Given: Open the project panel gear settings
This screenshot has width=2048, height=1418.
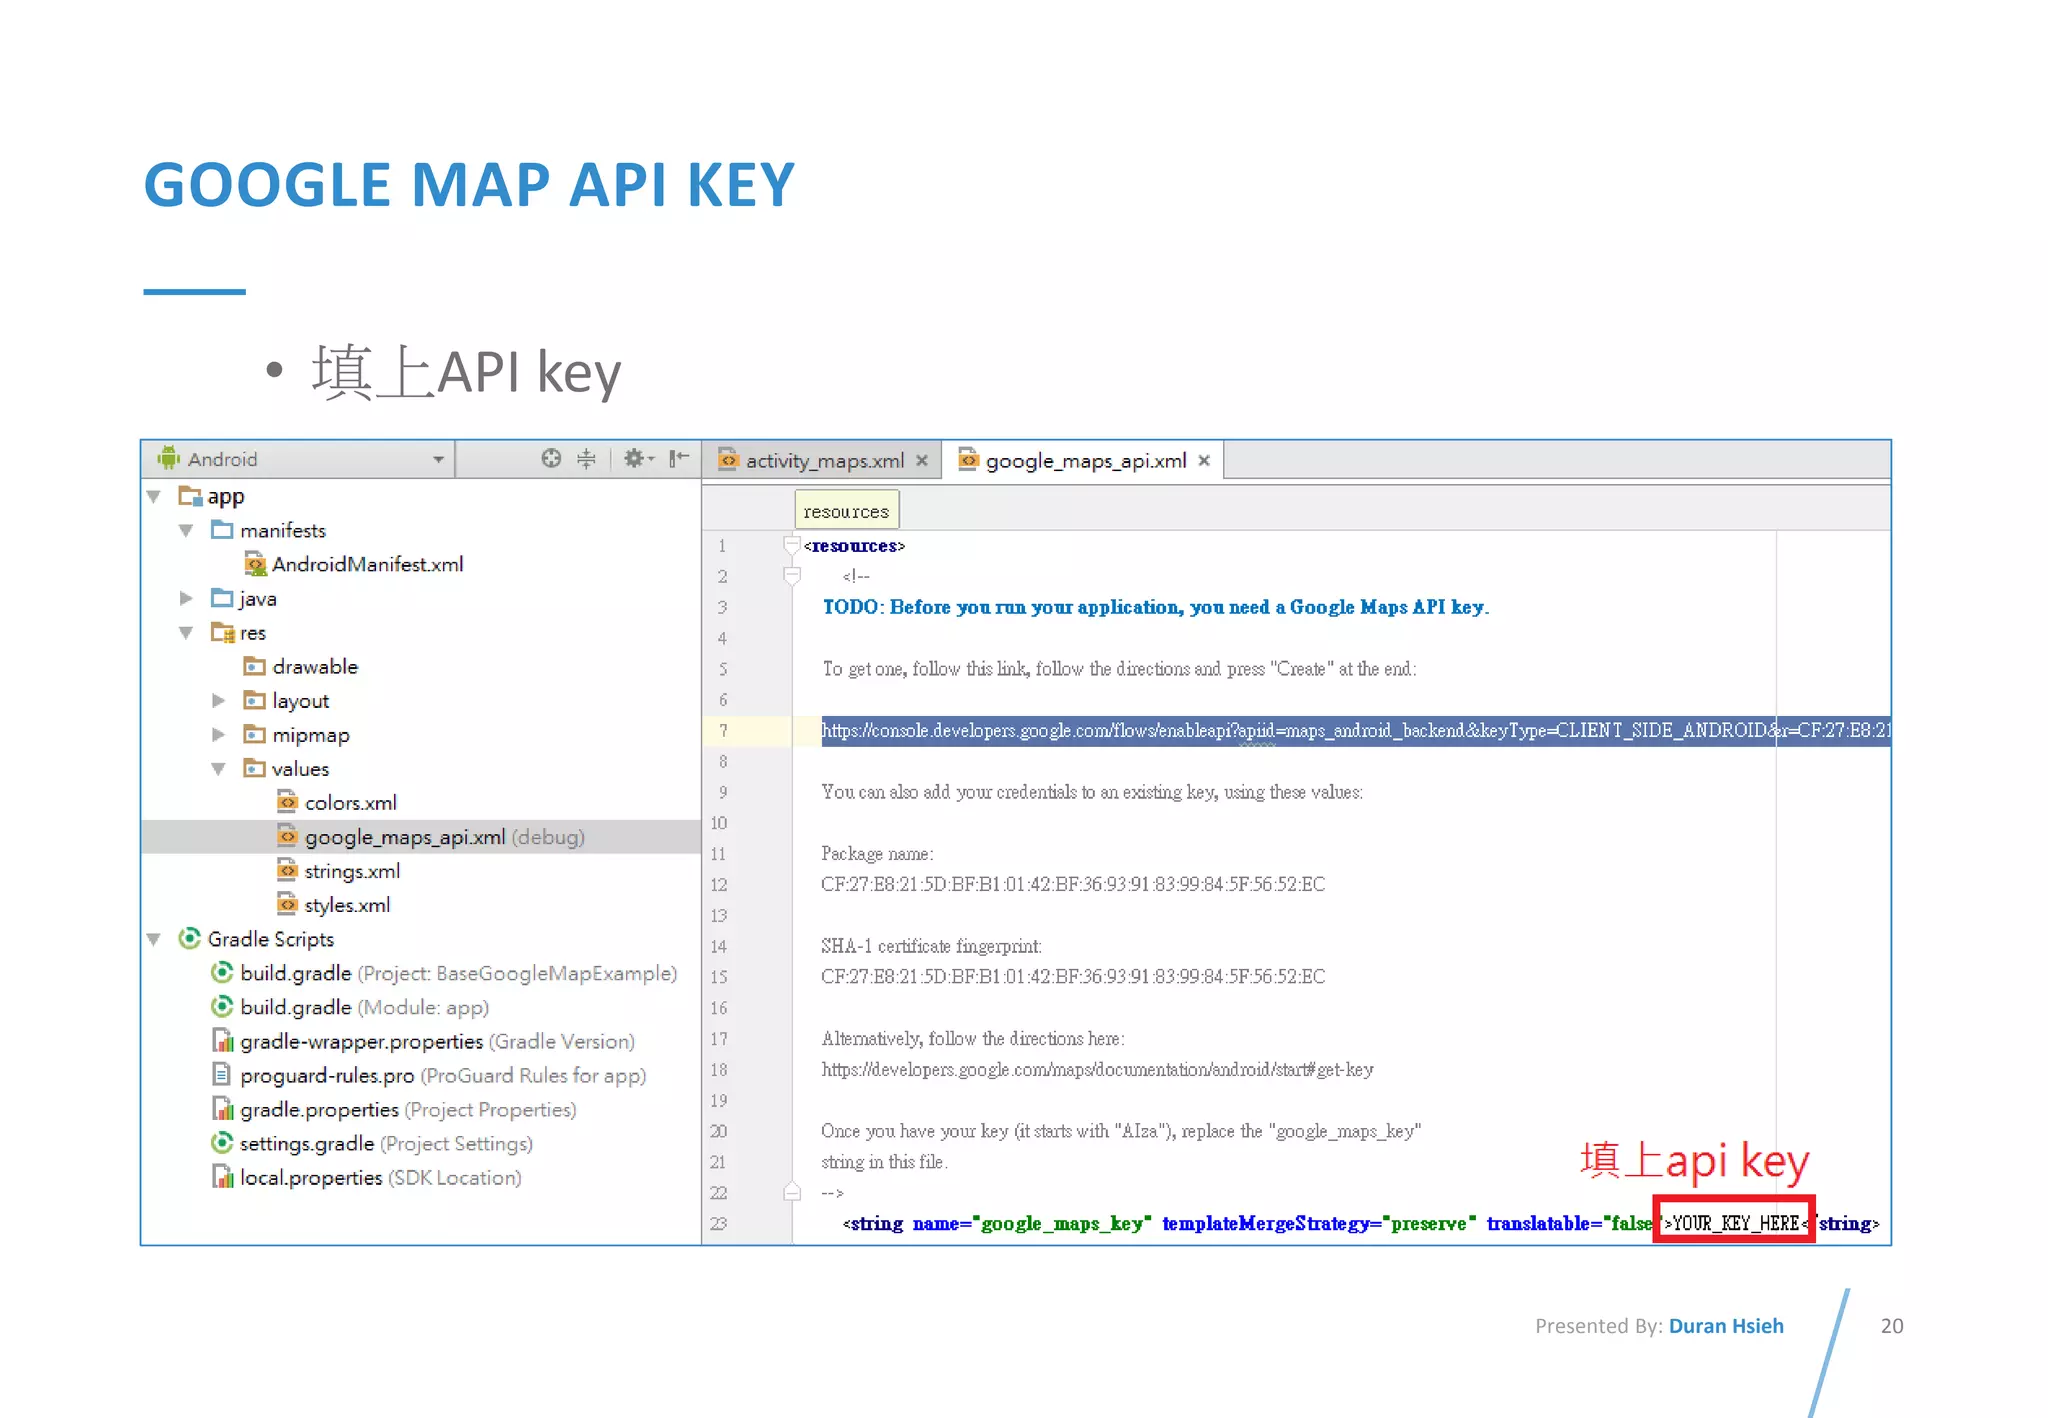Looking at the screenshot, I should click(636, 458).
